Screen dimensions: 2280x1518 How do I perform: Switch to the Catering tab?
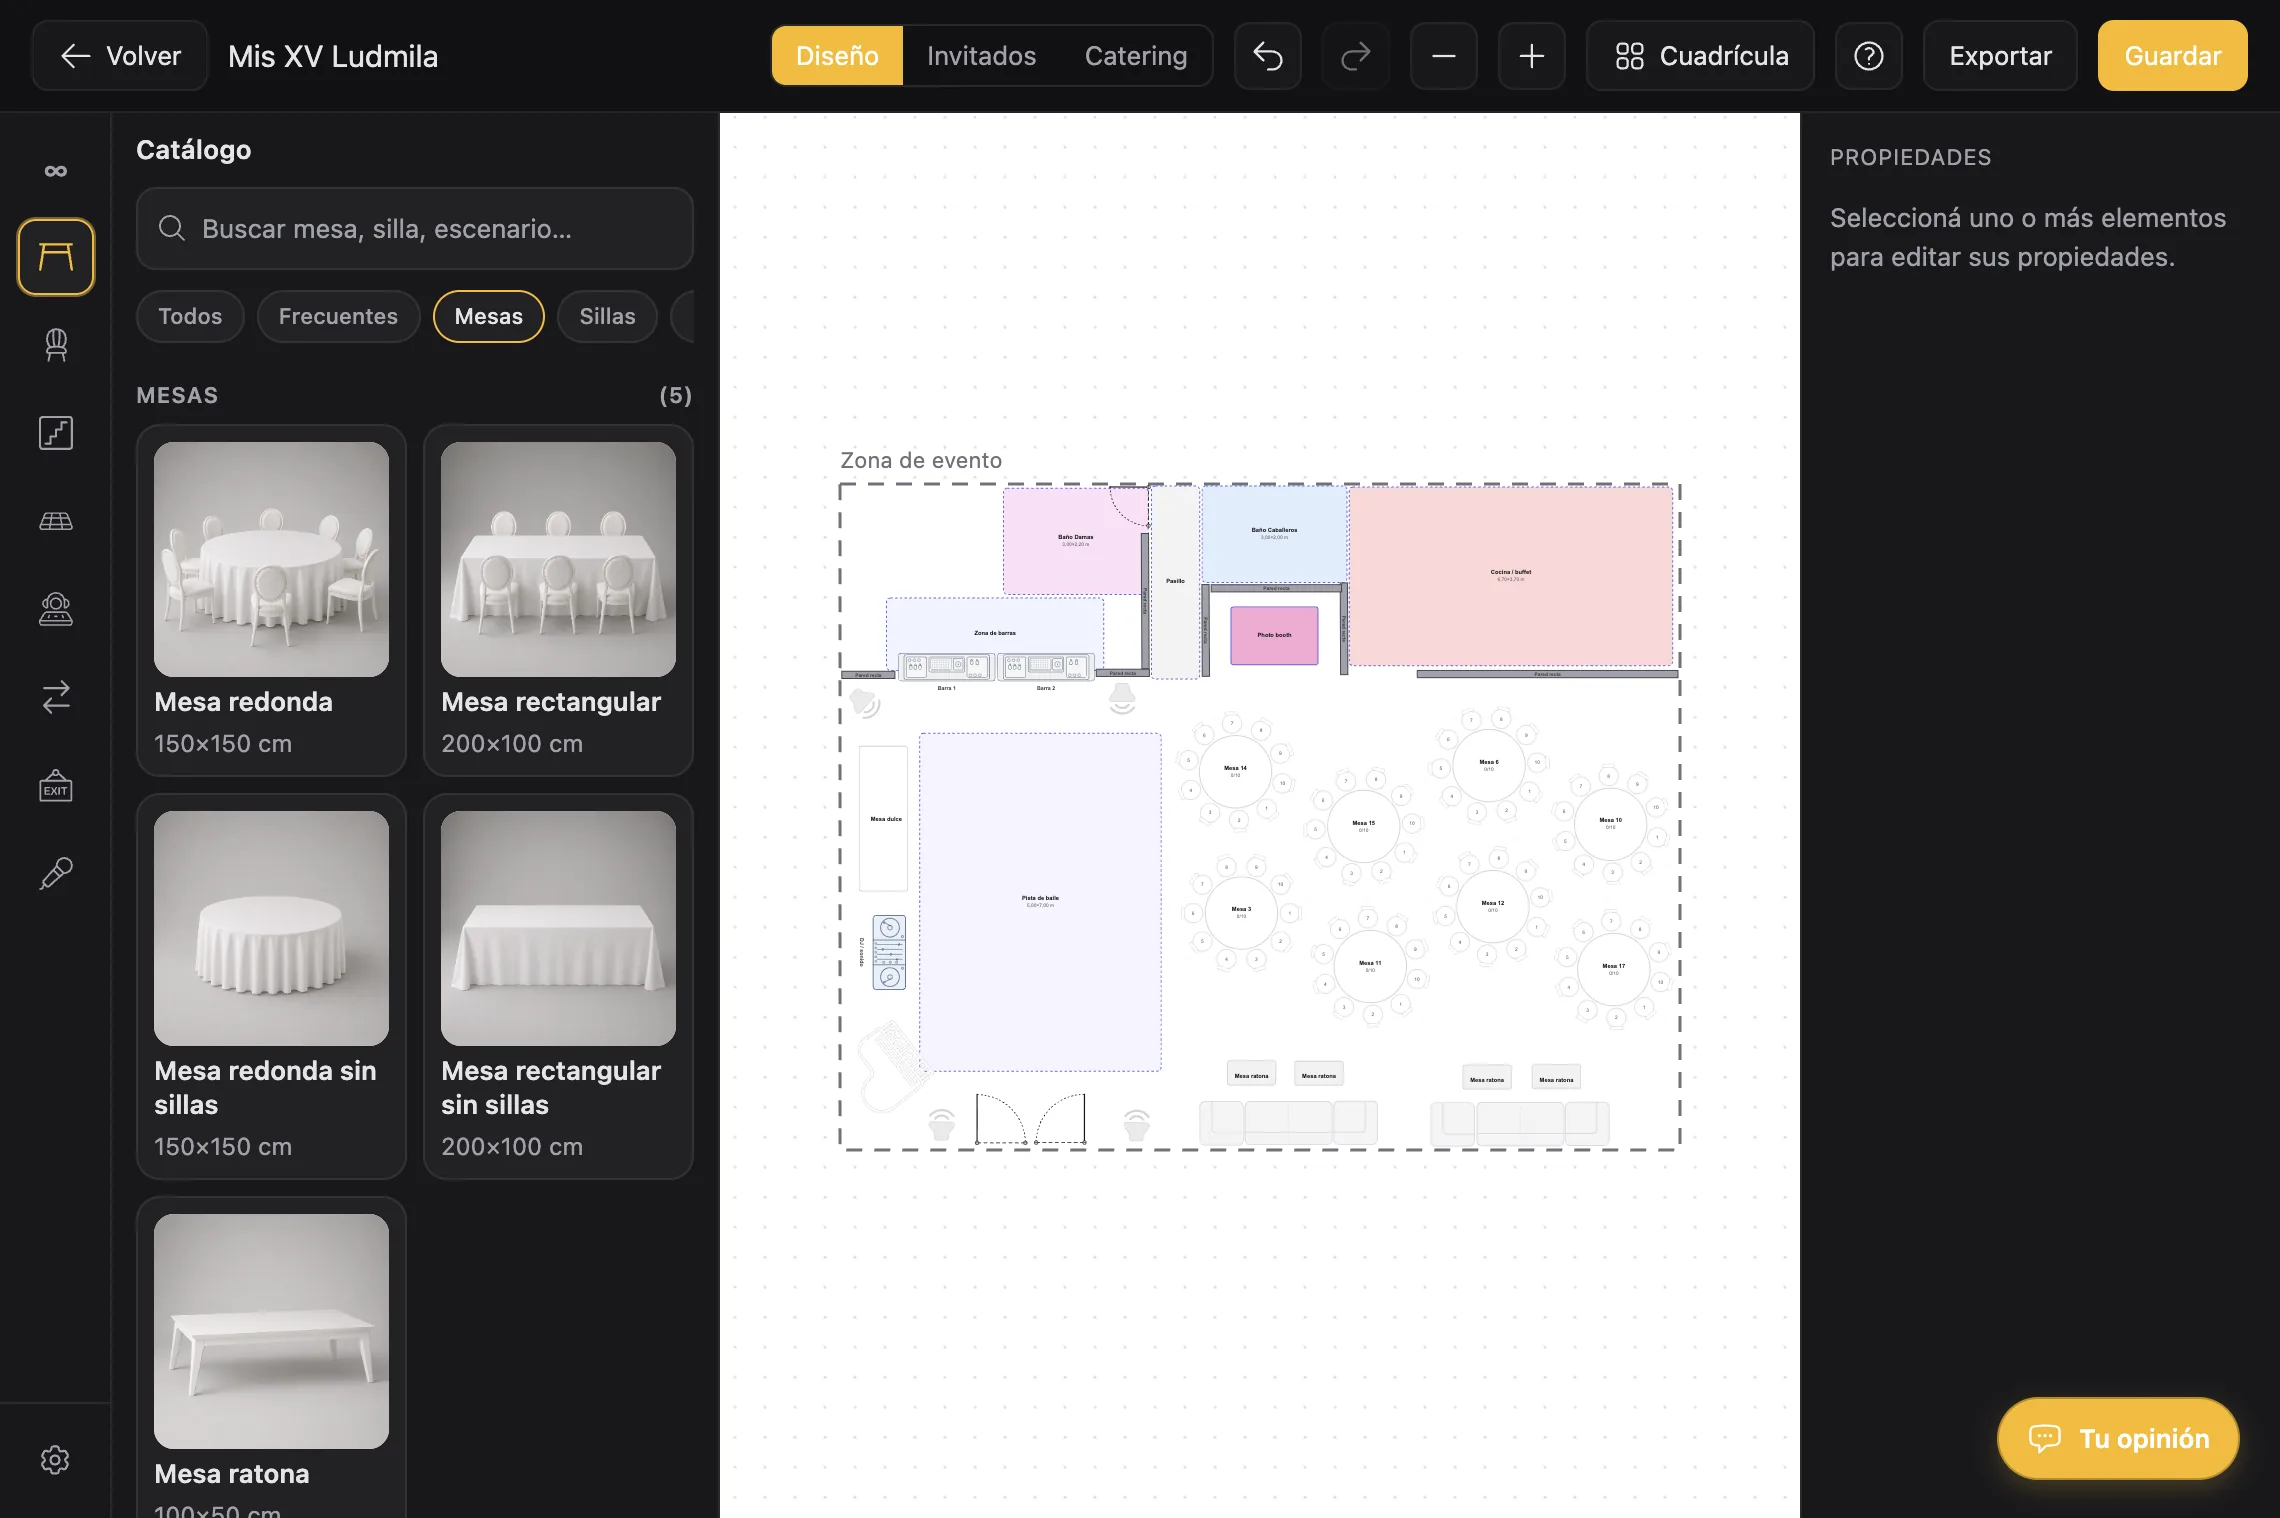(1136, 56)
